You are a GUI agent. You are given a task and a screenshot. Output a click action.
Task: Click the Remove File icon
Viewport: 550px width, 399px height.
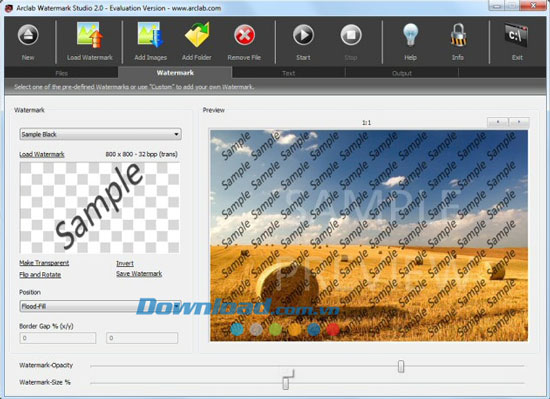(244, 35)
